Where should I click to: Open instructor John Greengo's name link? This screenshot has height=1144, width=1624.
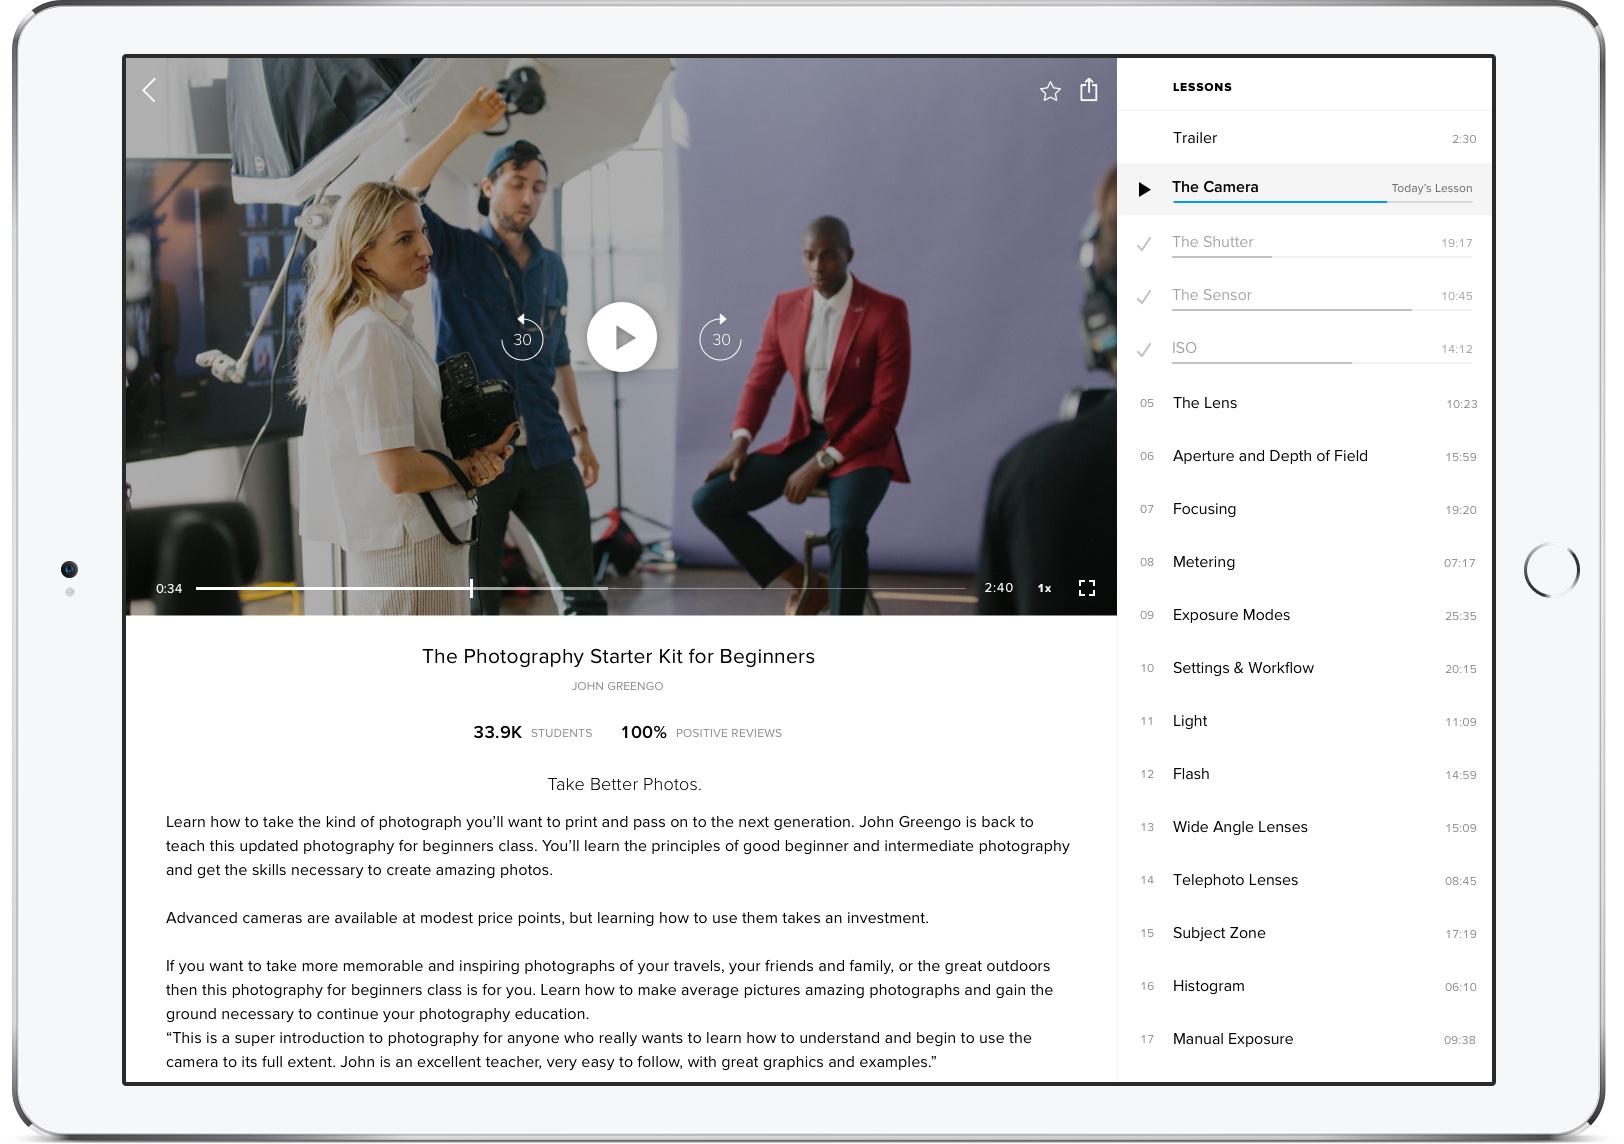[617, 686]
